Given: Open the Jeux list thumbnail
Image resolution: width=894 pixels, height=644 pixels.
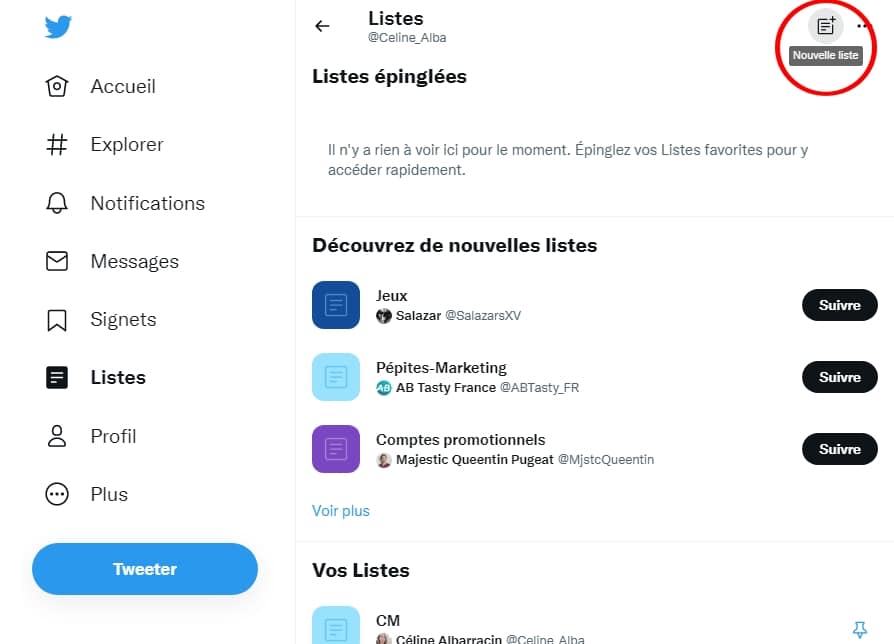Looking at the screenshot, I should pos(336,305).
